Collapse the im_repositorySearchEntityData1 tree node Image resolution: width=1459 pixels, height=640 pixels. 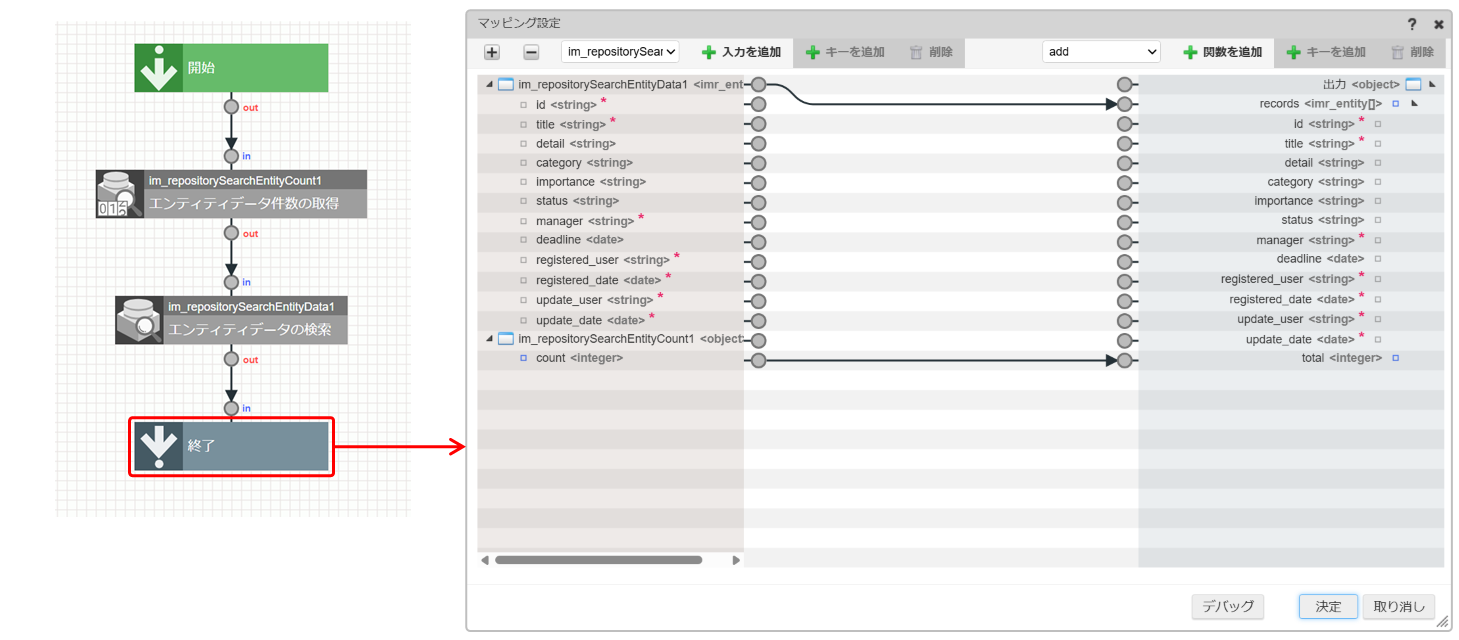(489, 85)
